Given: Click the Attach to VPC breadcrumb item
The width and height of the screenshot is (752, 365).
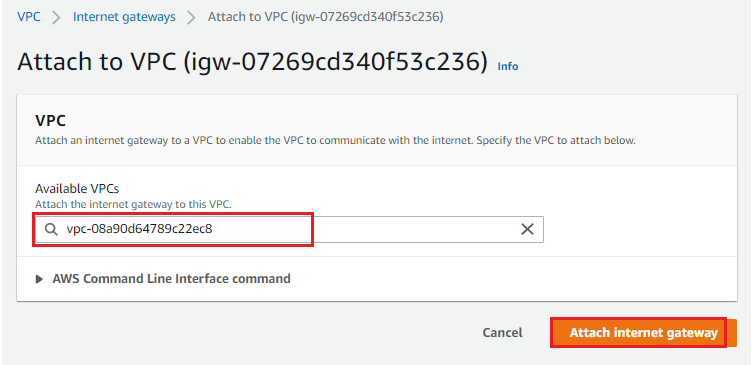Looking at the screenshot, I should click(326, 17).
